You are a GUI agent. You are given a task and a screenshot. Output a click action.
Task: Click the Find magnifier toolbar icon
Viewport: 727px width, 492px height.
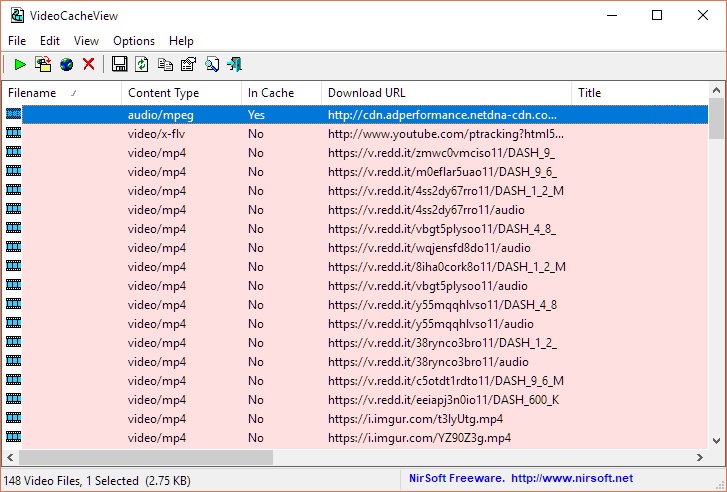212,64
